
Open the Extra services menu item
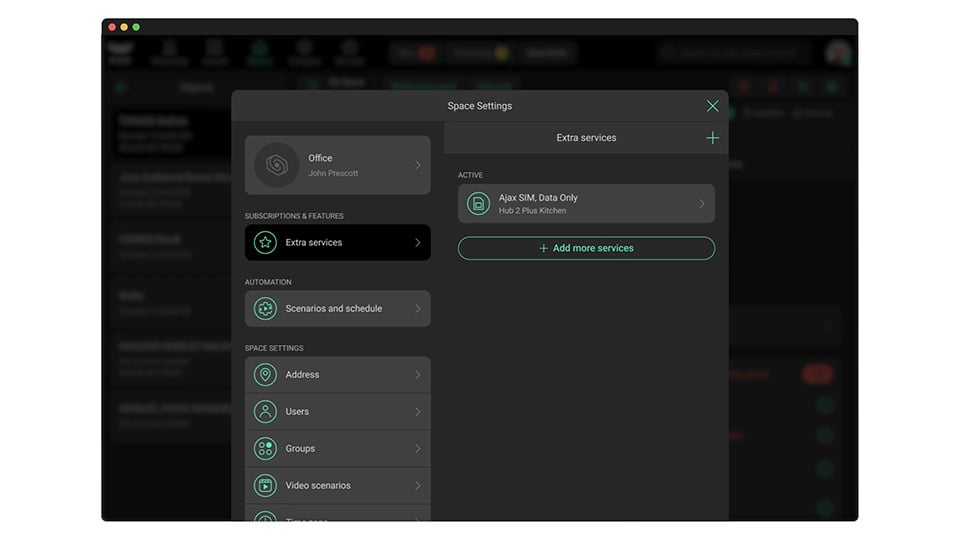(337, 242)
